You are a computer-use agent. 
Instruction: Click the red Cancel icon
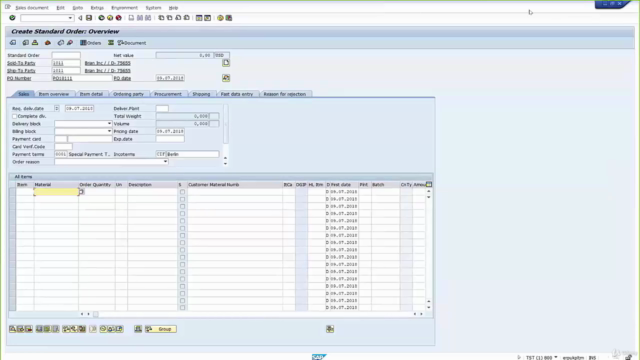pyautogui.click(x=118, y=18)
